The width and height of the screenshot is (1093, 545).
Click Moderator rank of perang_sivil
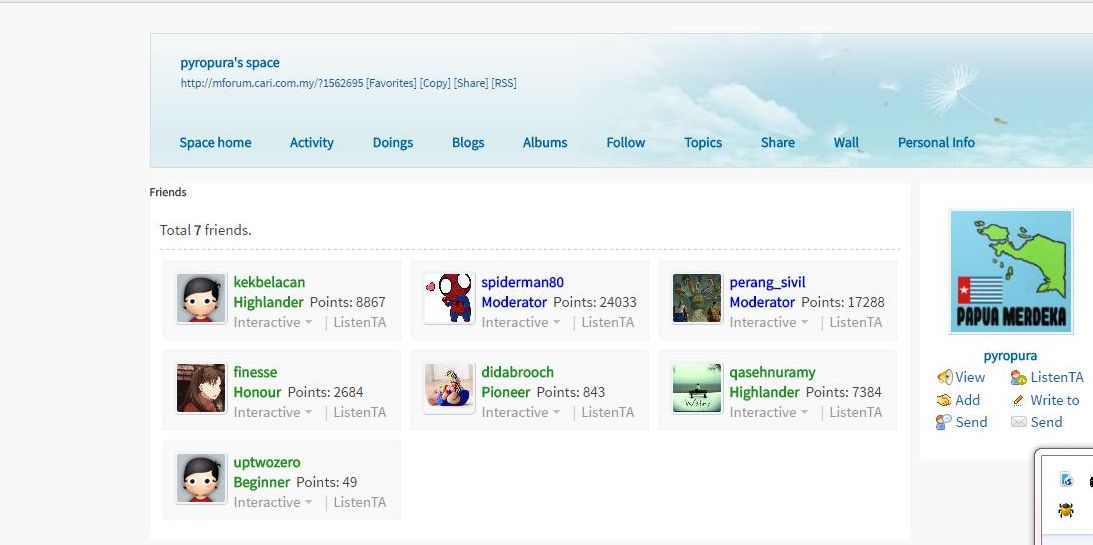point(763,302)
